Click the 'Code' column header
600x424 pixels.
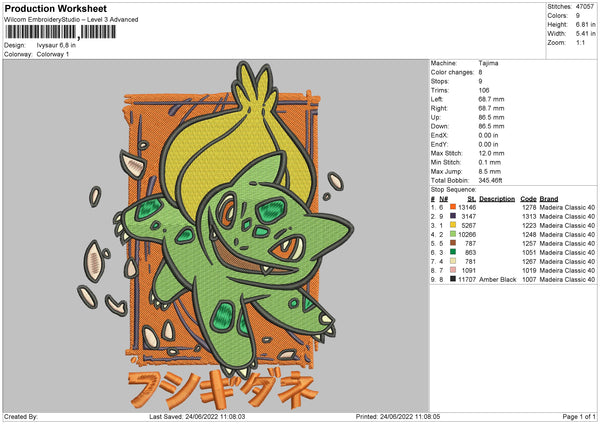click(528, 199)
